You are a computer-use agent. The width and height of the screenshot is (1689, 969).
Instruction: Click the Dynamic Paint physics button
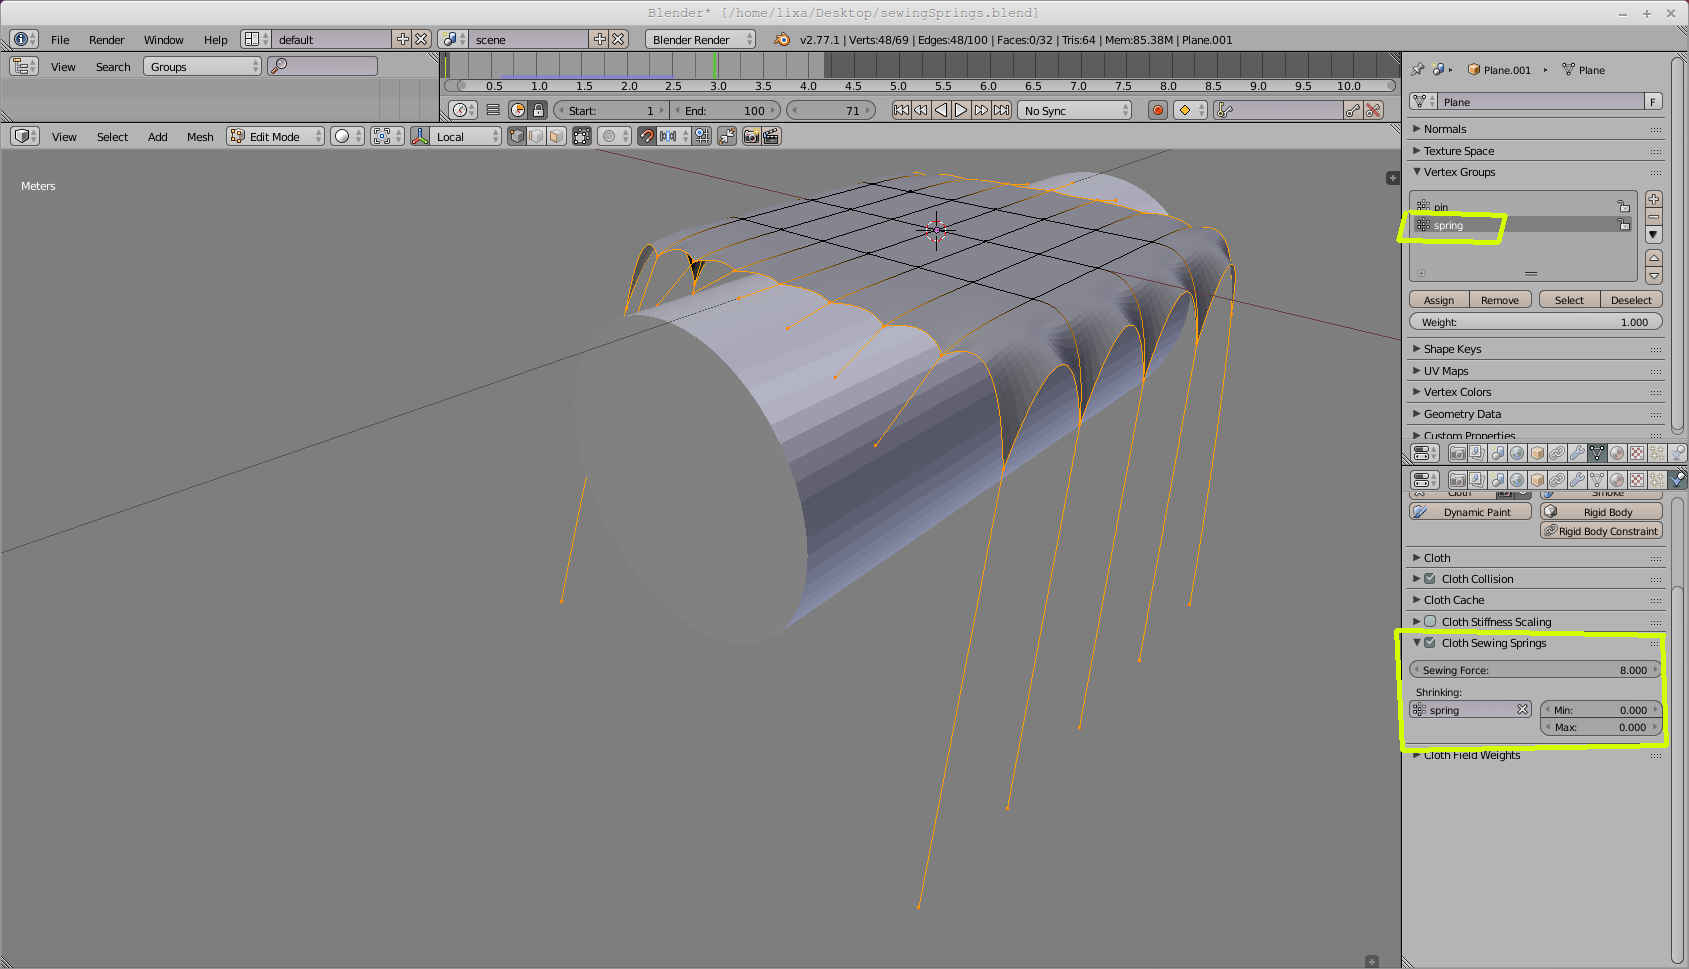(1470, 512)
